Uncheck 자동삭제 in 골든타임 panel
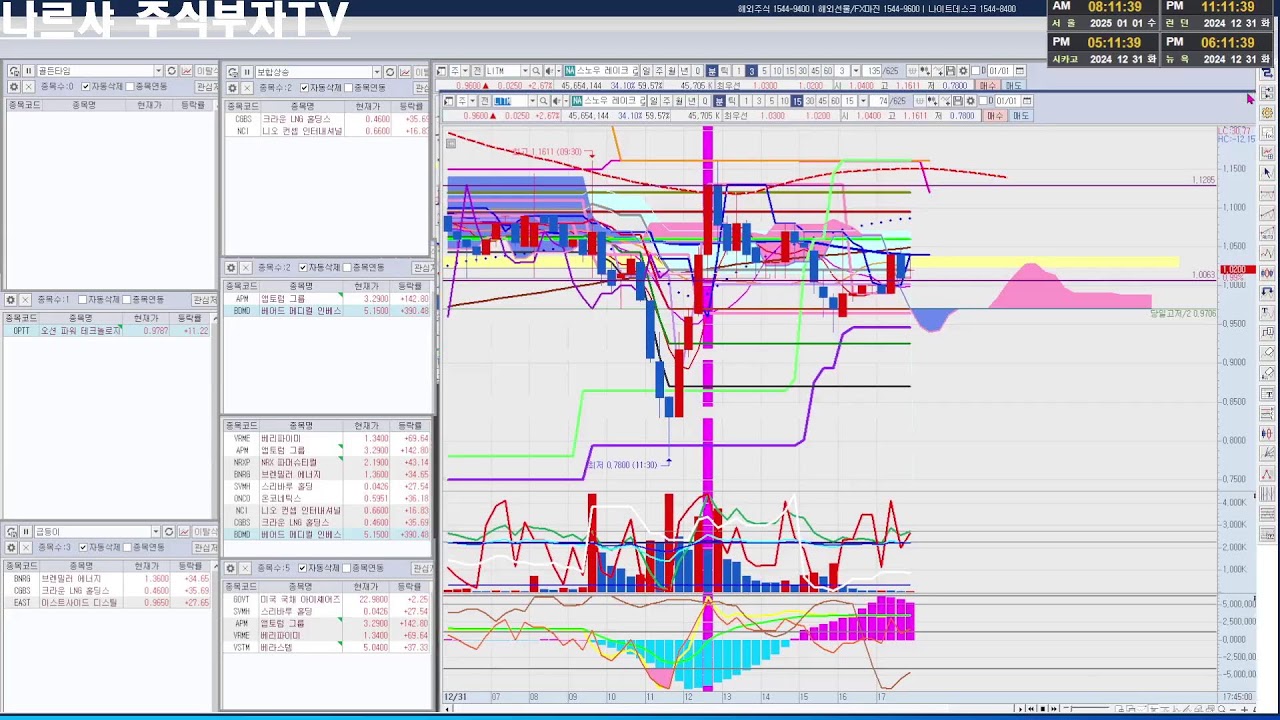This screenshot has height=720, width=1280. click(x=85, y=87)
